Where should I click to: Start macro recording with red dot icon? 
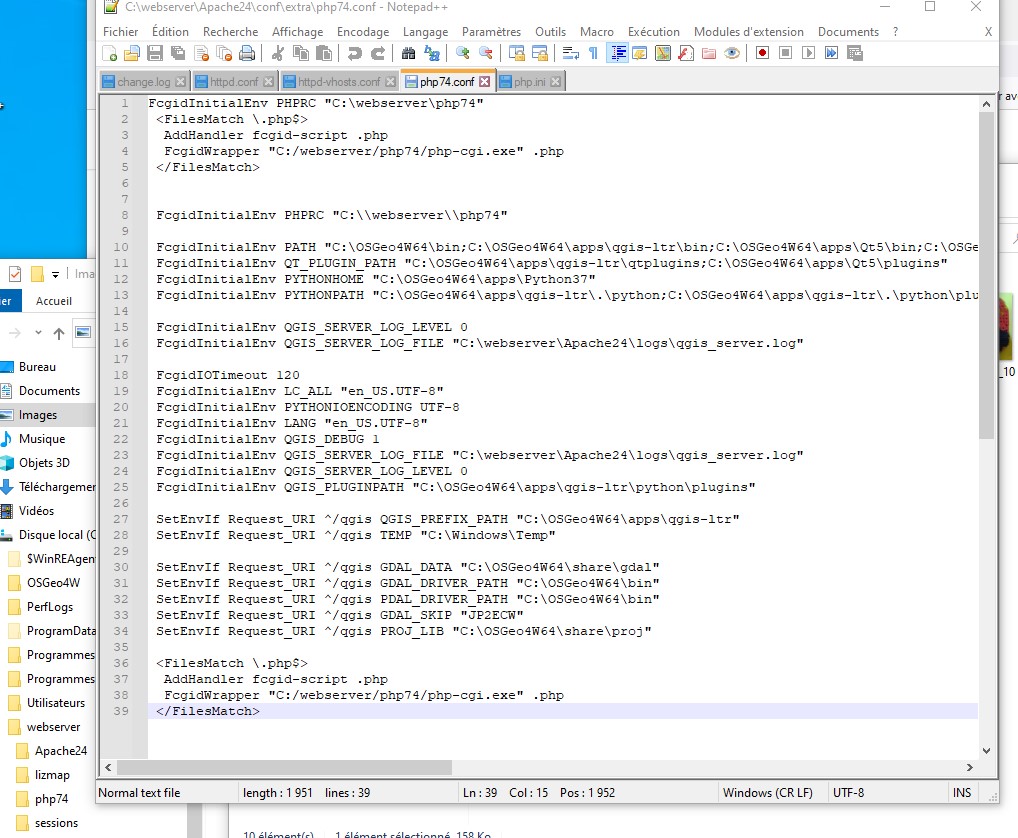click(x=763, y=54)
